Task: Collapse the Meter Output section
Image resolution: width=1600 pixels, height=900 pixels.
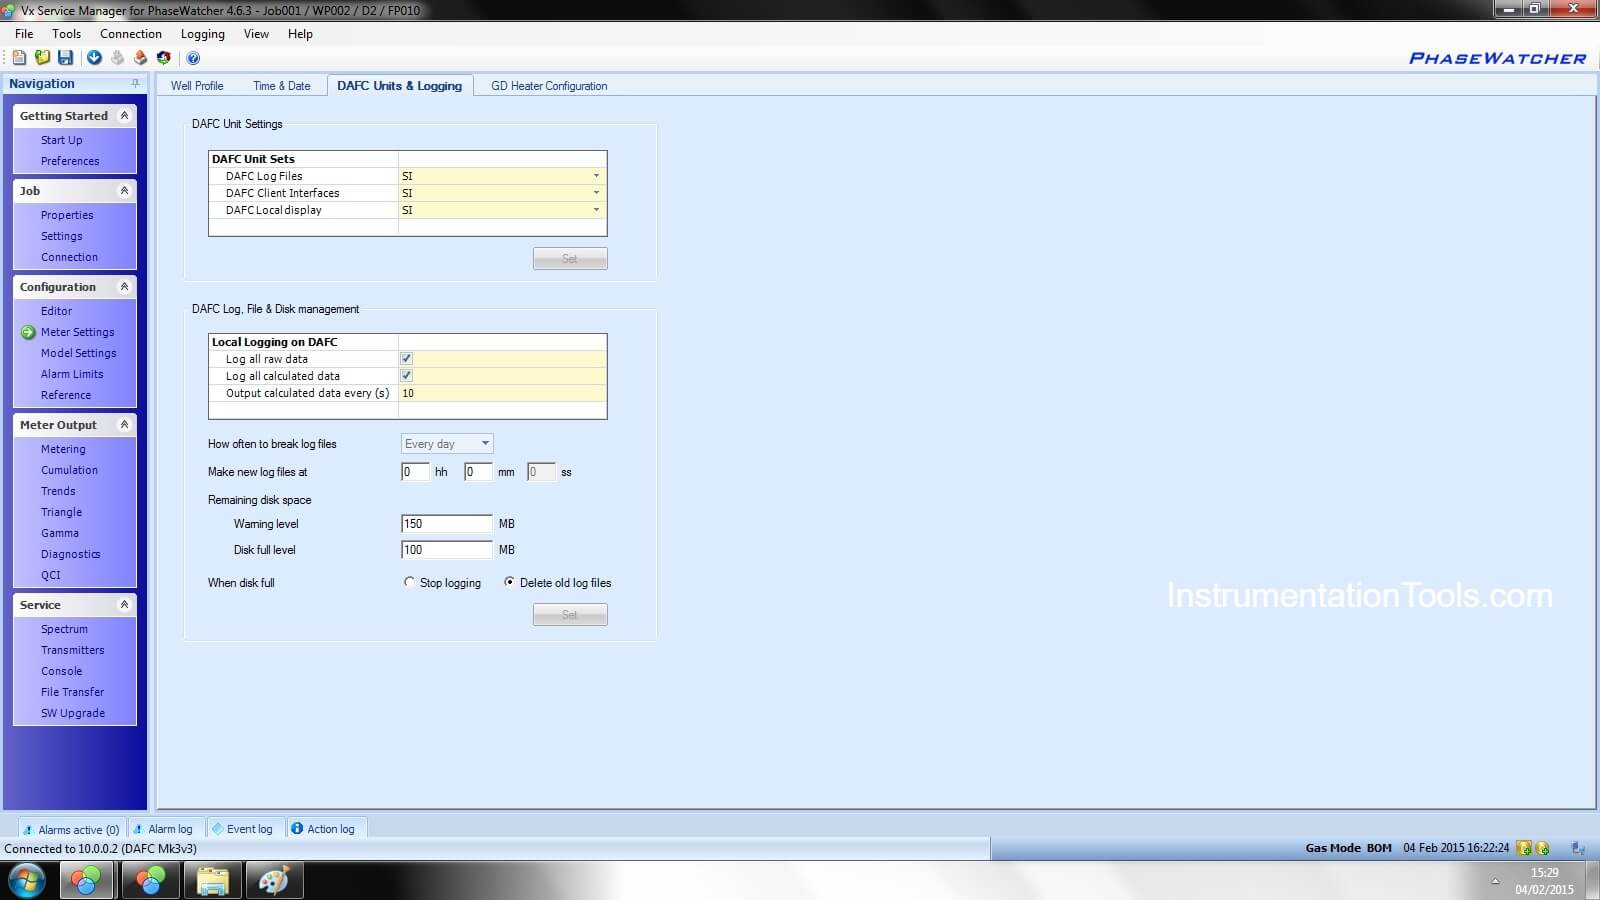Action: 124,425
